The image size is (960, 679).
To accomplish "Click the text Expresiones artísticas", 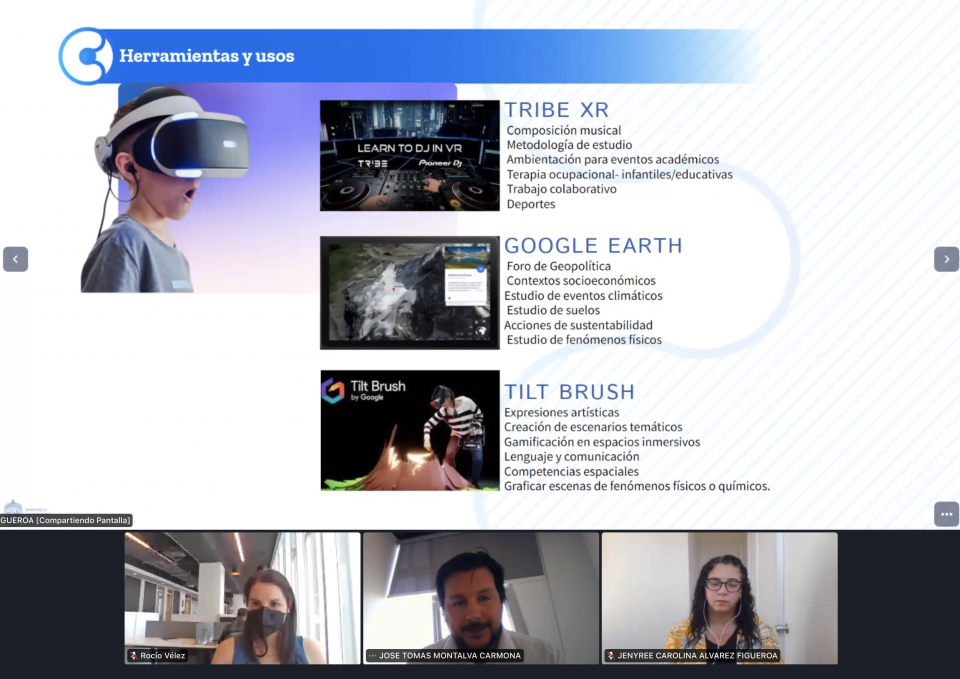I will (562, 413).
